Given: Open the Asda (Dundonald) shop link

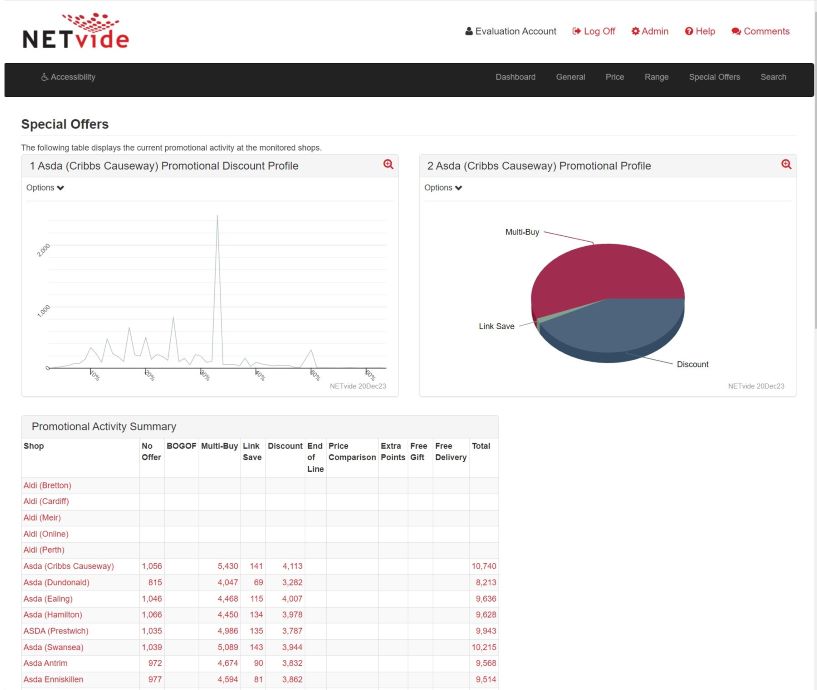Looking at the screenshot, I should 56,582.
